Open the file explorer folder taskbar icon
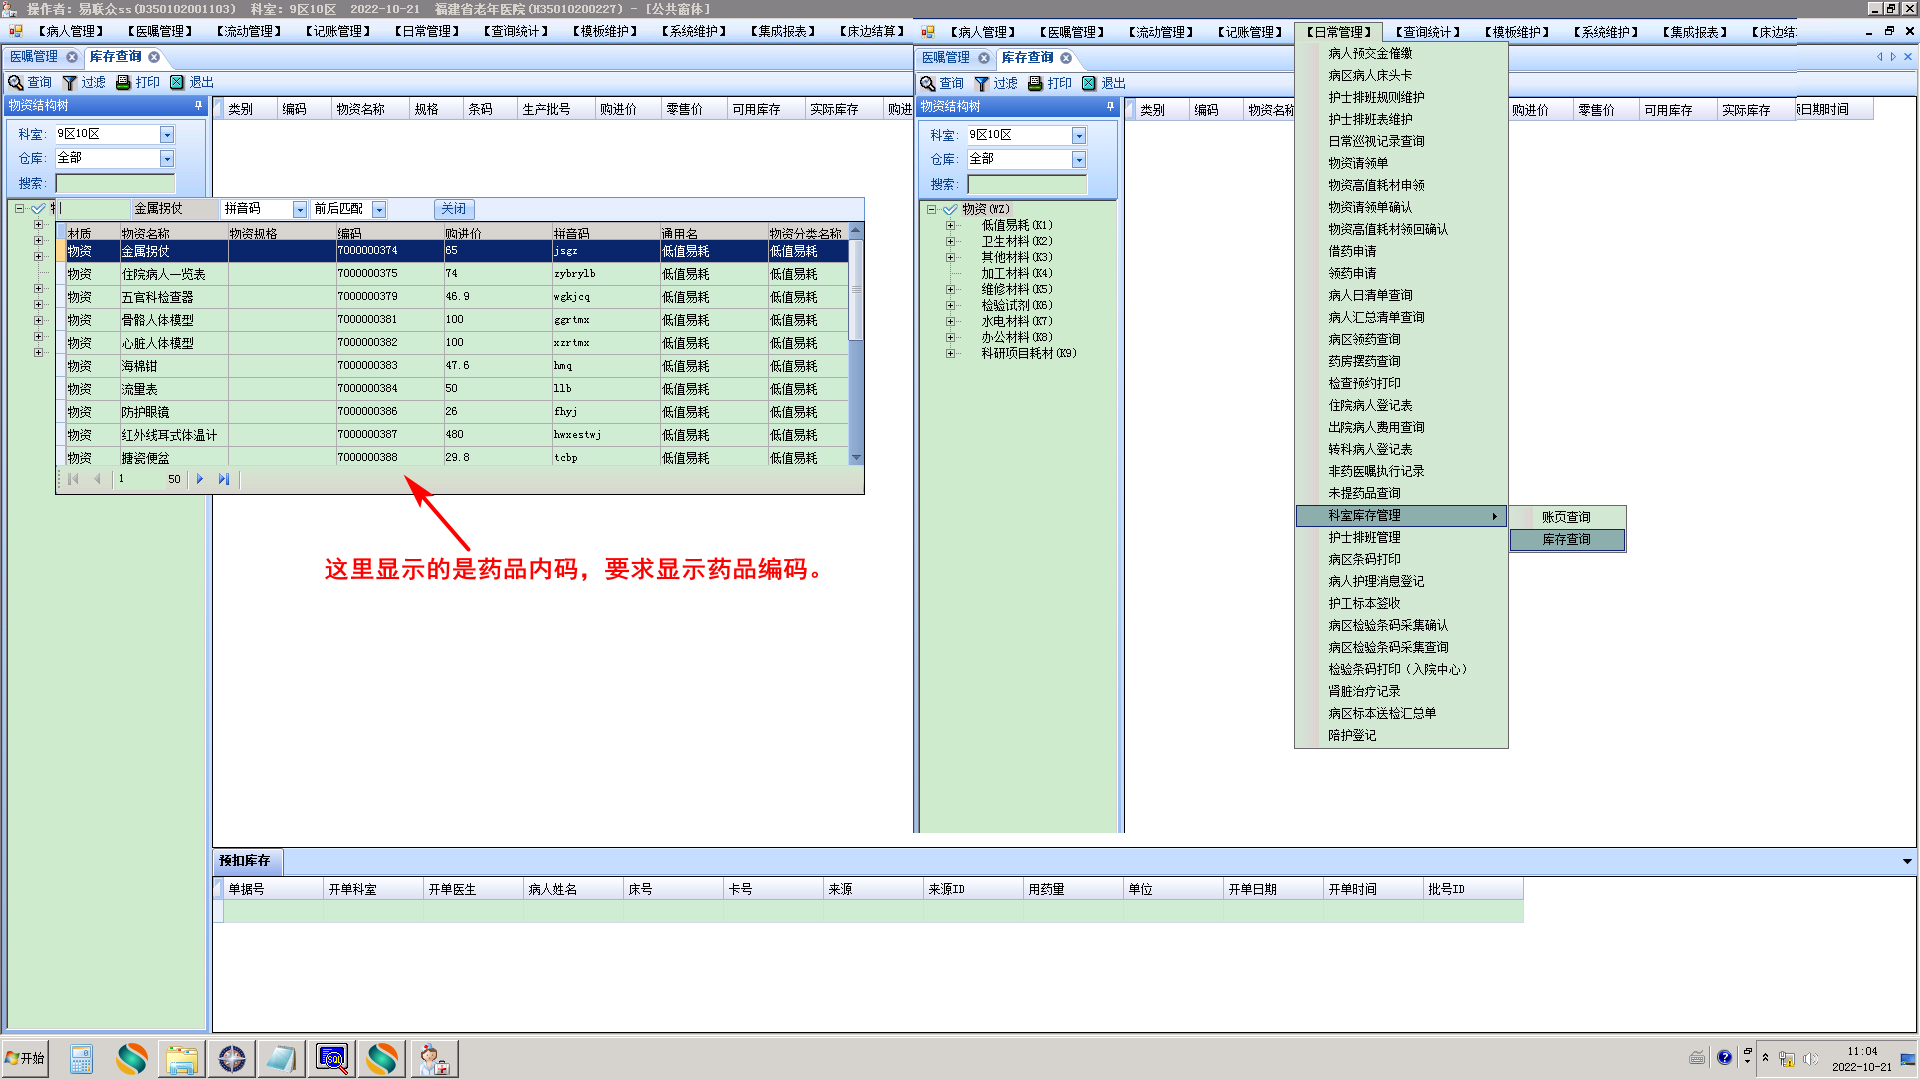The width and height of the screenshot is (1920, 1080). tap(182, 1058)
